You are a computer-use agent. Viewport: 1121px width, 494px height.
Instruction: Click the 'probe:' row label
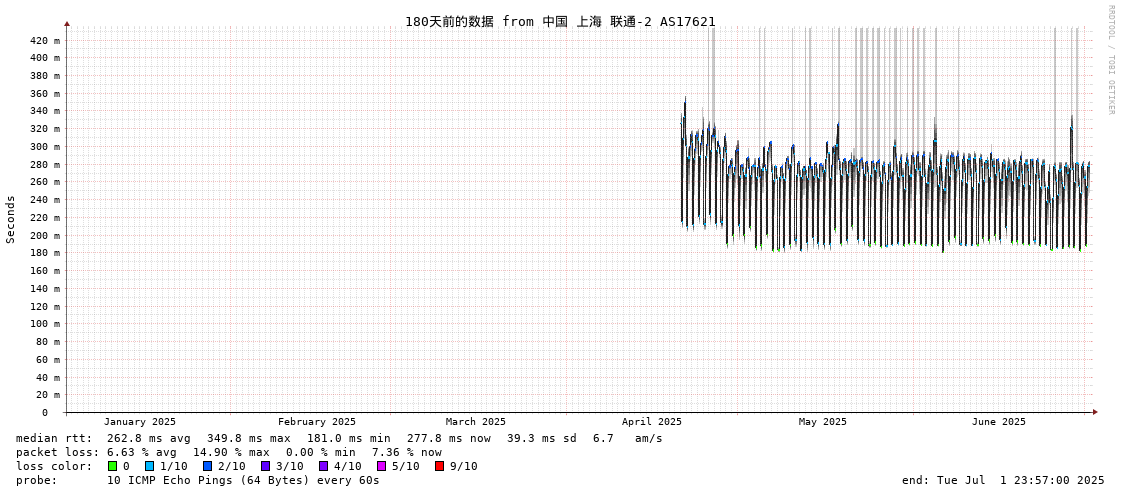pyautogui.click(x=36, y=480)
